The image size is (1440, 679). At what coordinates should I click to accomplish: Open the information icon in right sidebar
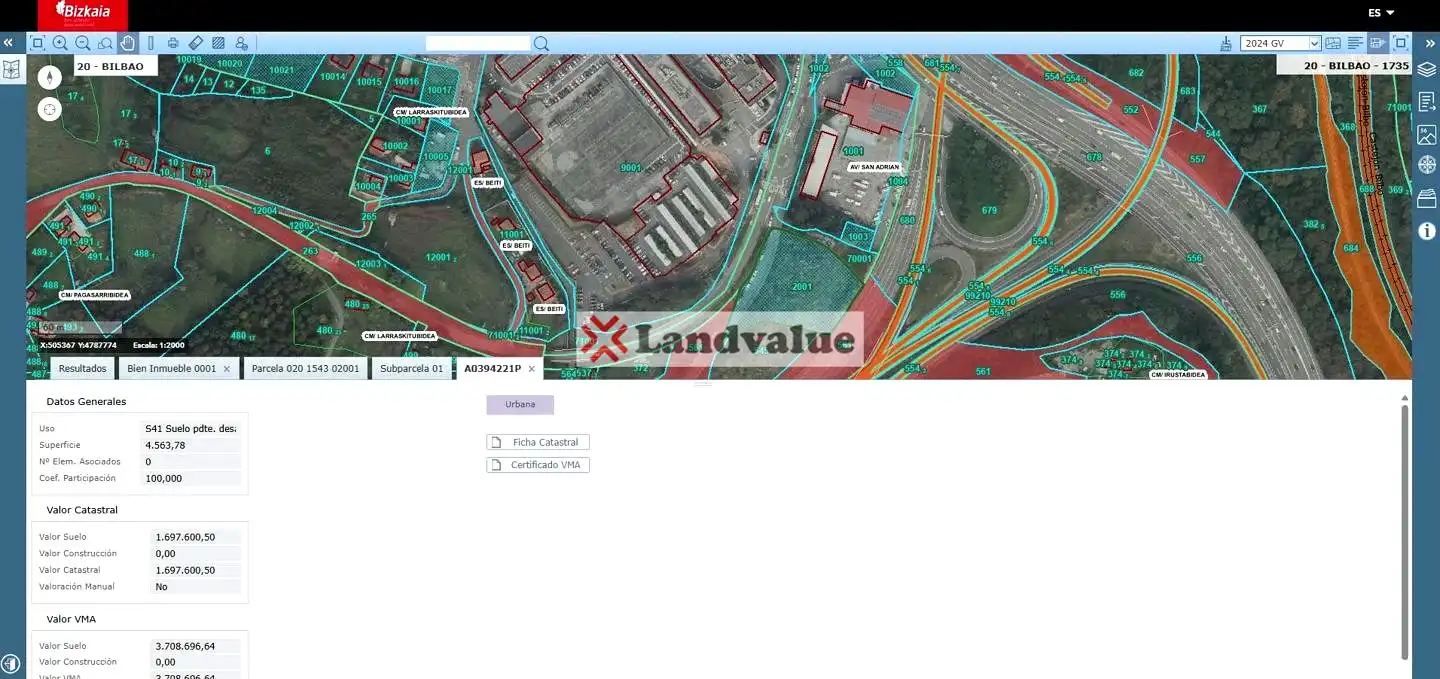(x=1427, y=231)
